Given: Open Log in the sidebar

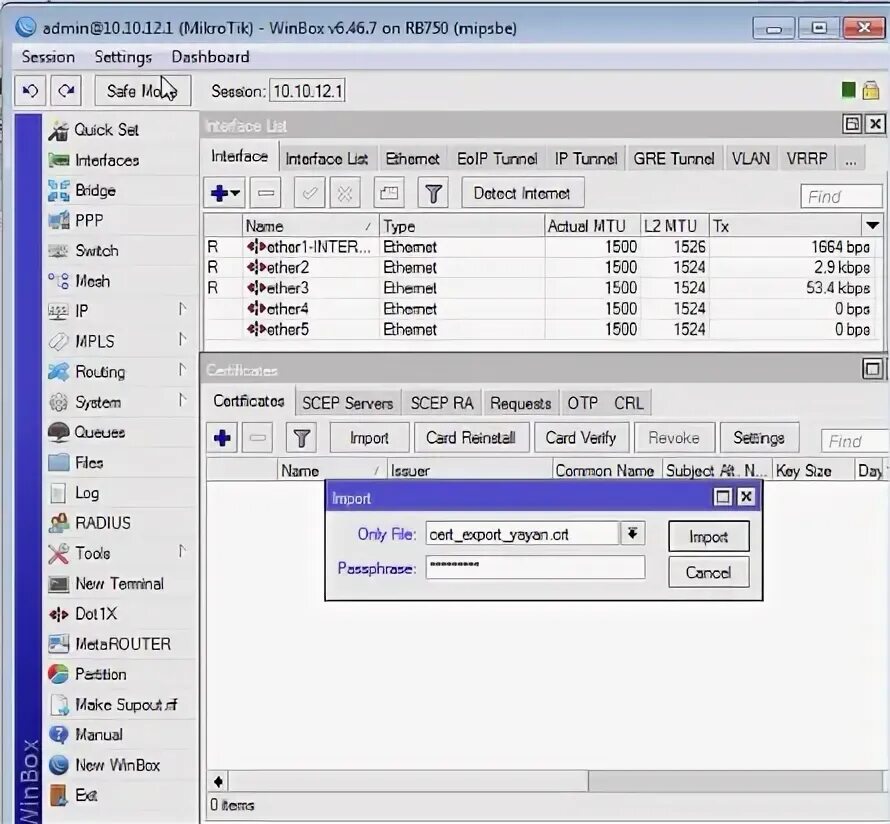Looking at the screenshot, I should 87,493.
